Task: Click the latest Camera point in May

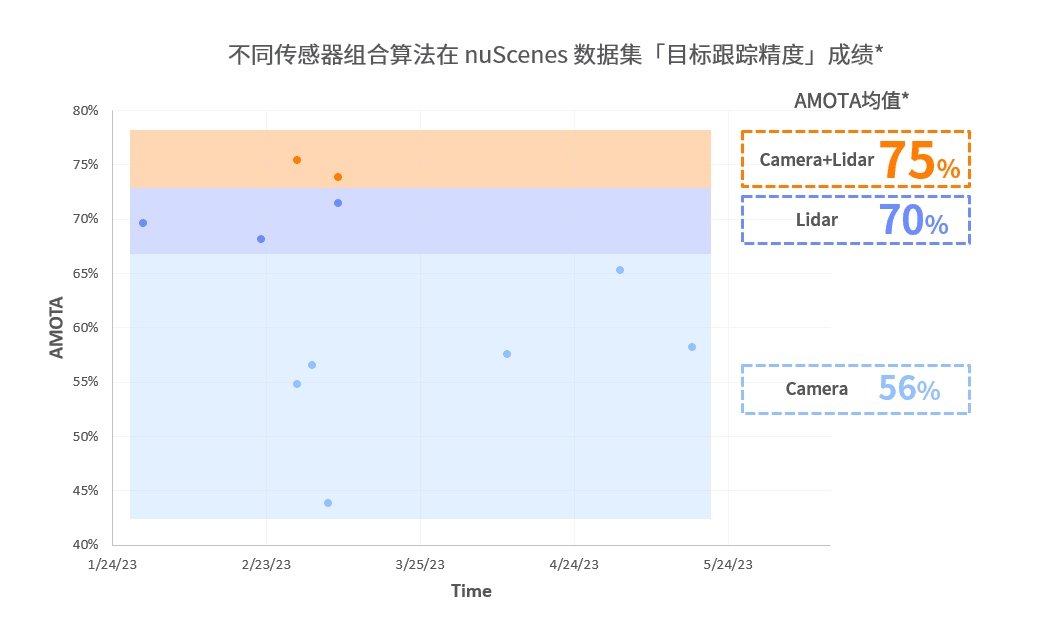Action: (x=692, y=347)
